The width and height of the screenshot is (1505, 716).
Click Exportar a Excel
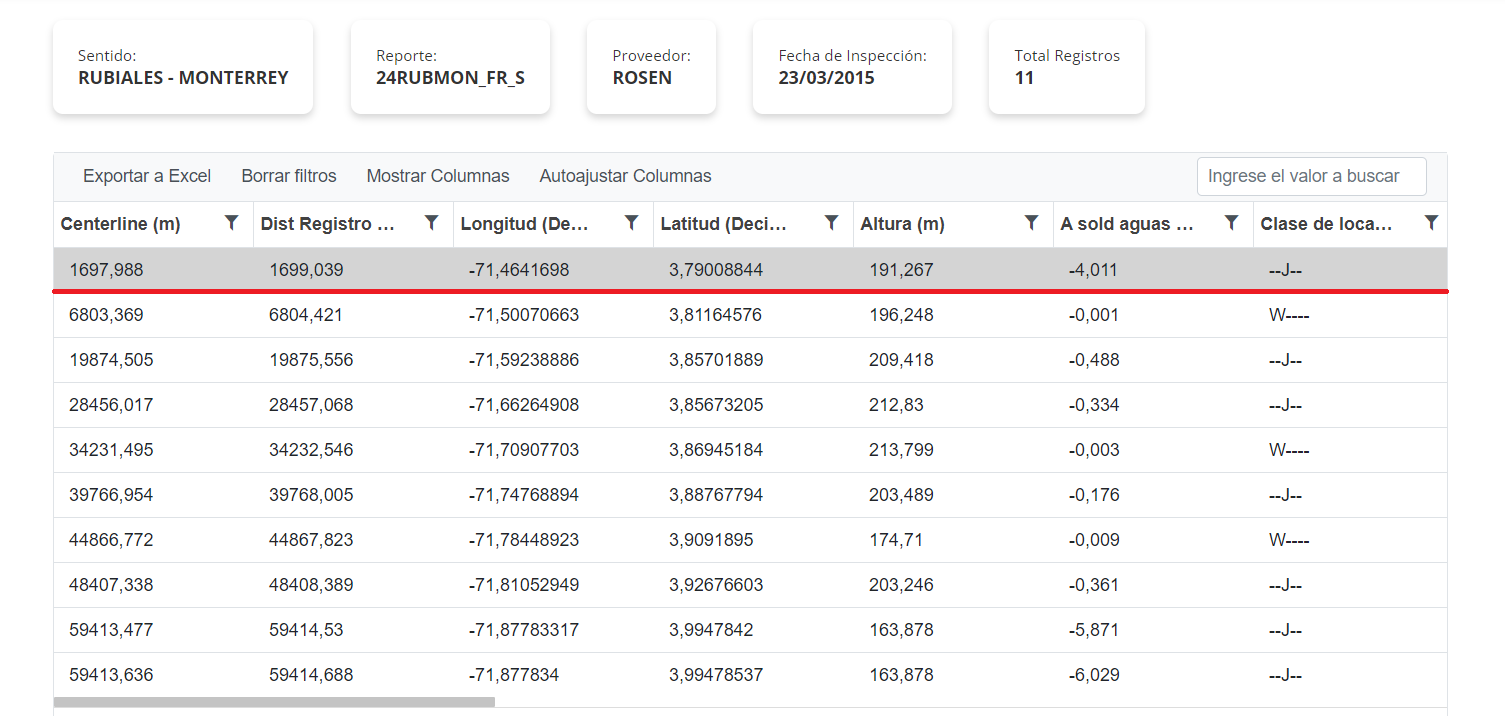tap(147, 176)
